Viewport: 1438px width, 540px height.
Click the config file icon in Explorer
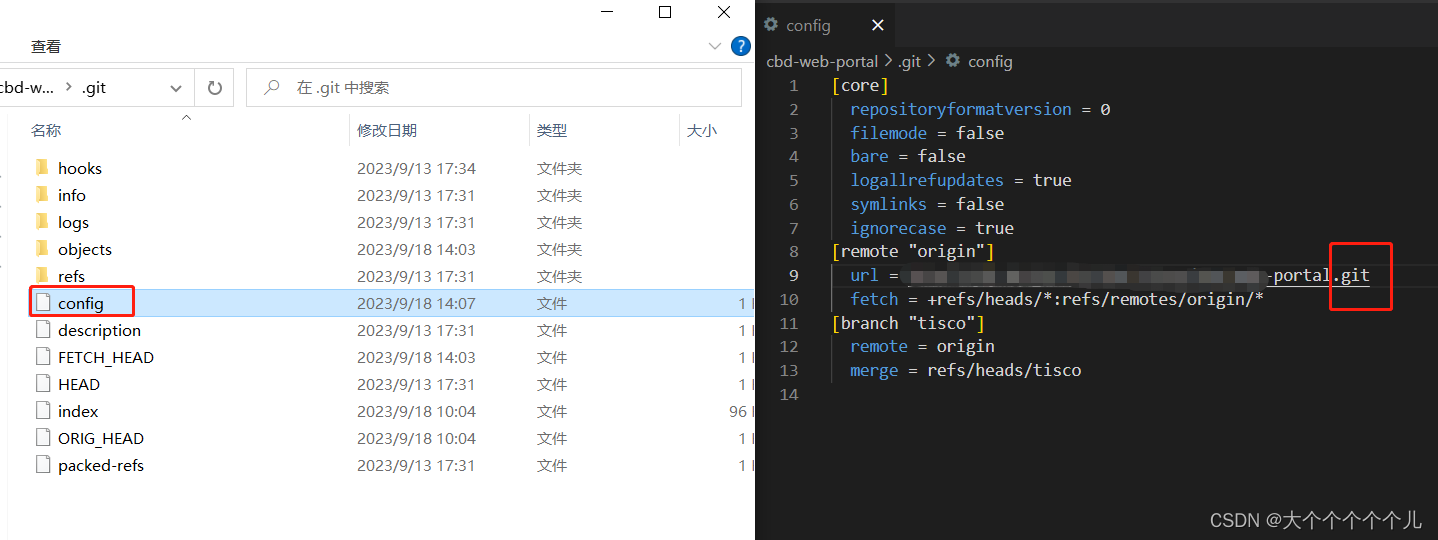coord(42,302)
